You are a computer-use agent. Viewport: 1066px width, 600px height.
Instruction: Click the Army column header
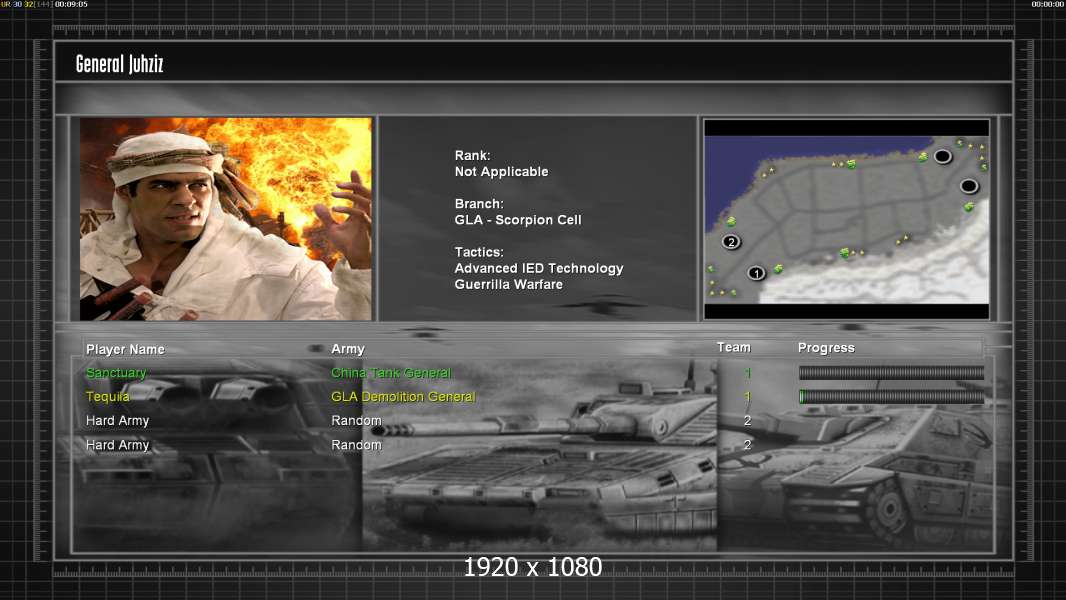(x=348, y=349)
